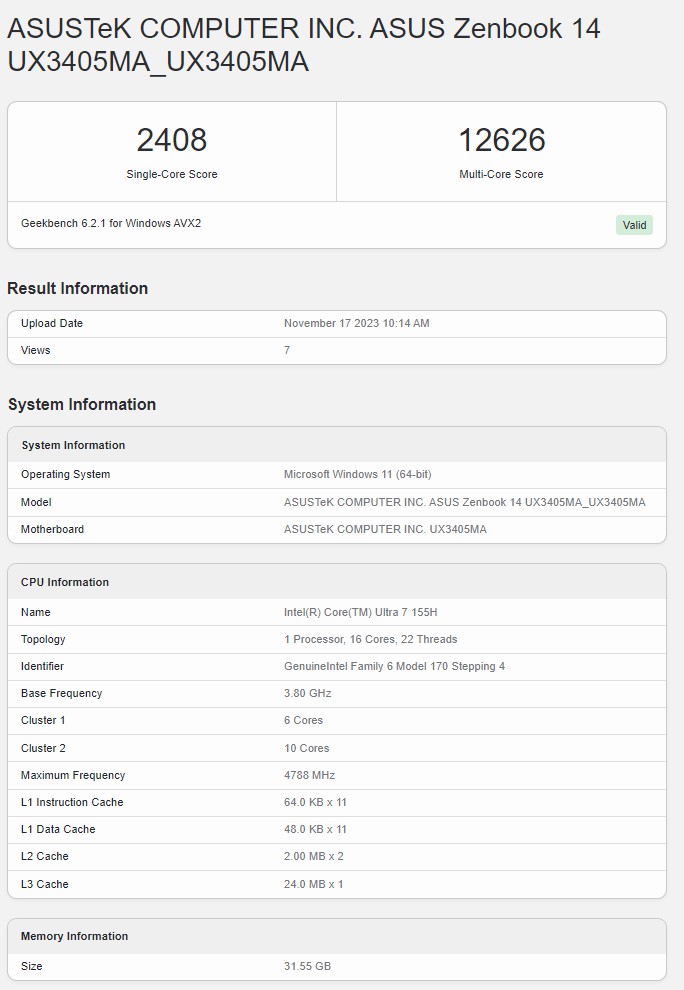Click the Model value ASUS Zenbook 14 UX3405MA_UX3405MA

pyautogui.click(x=465, y=503)
